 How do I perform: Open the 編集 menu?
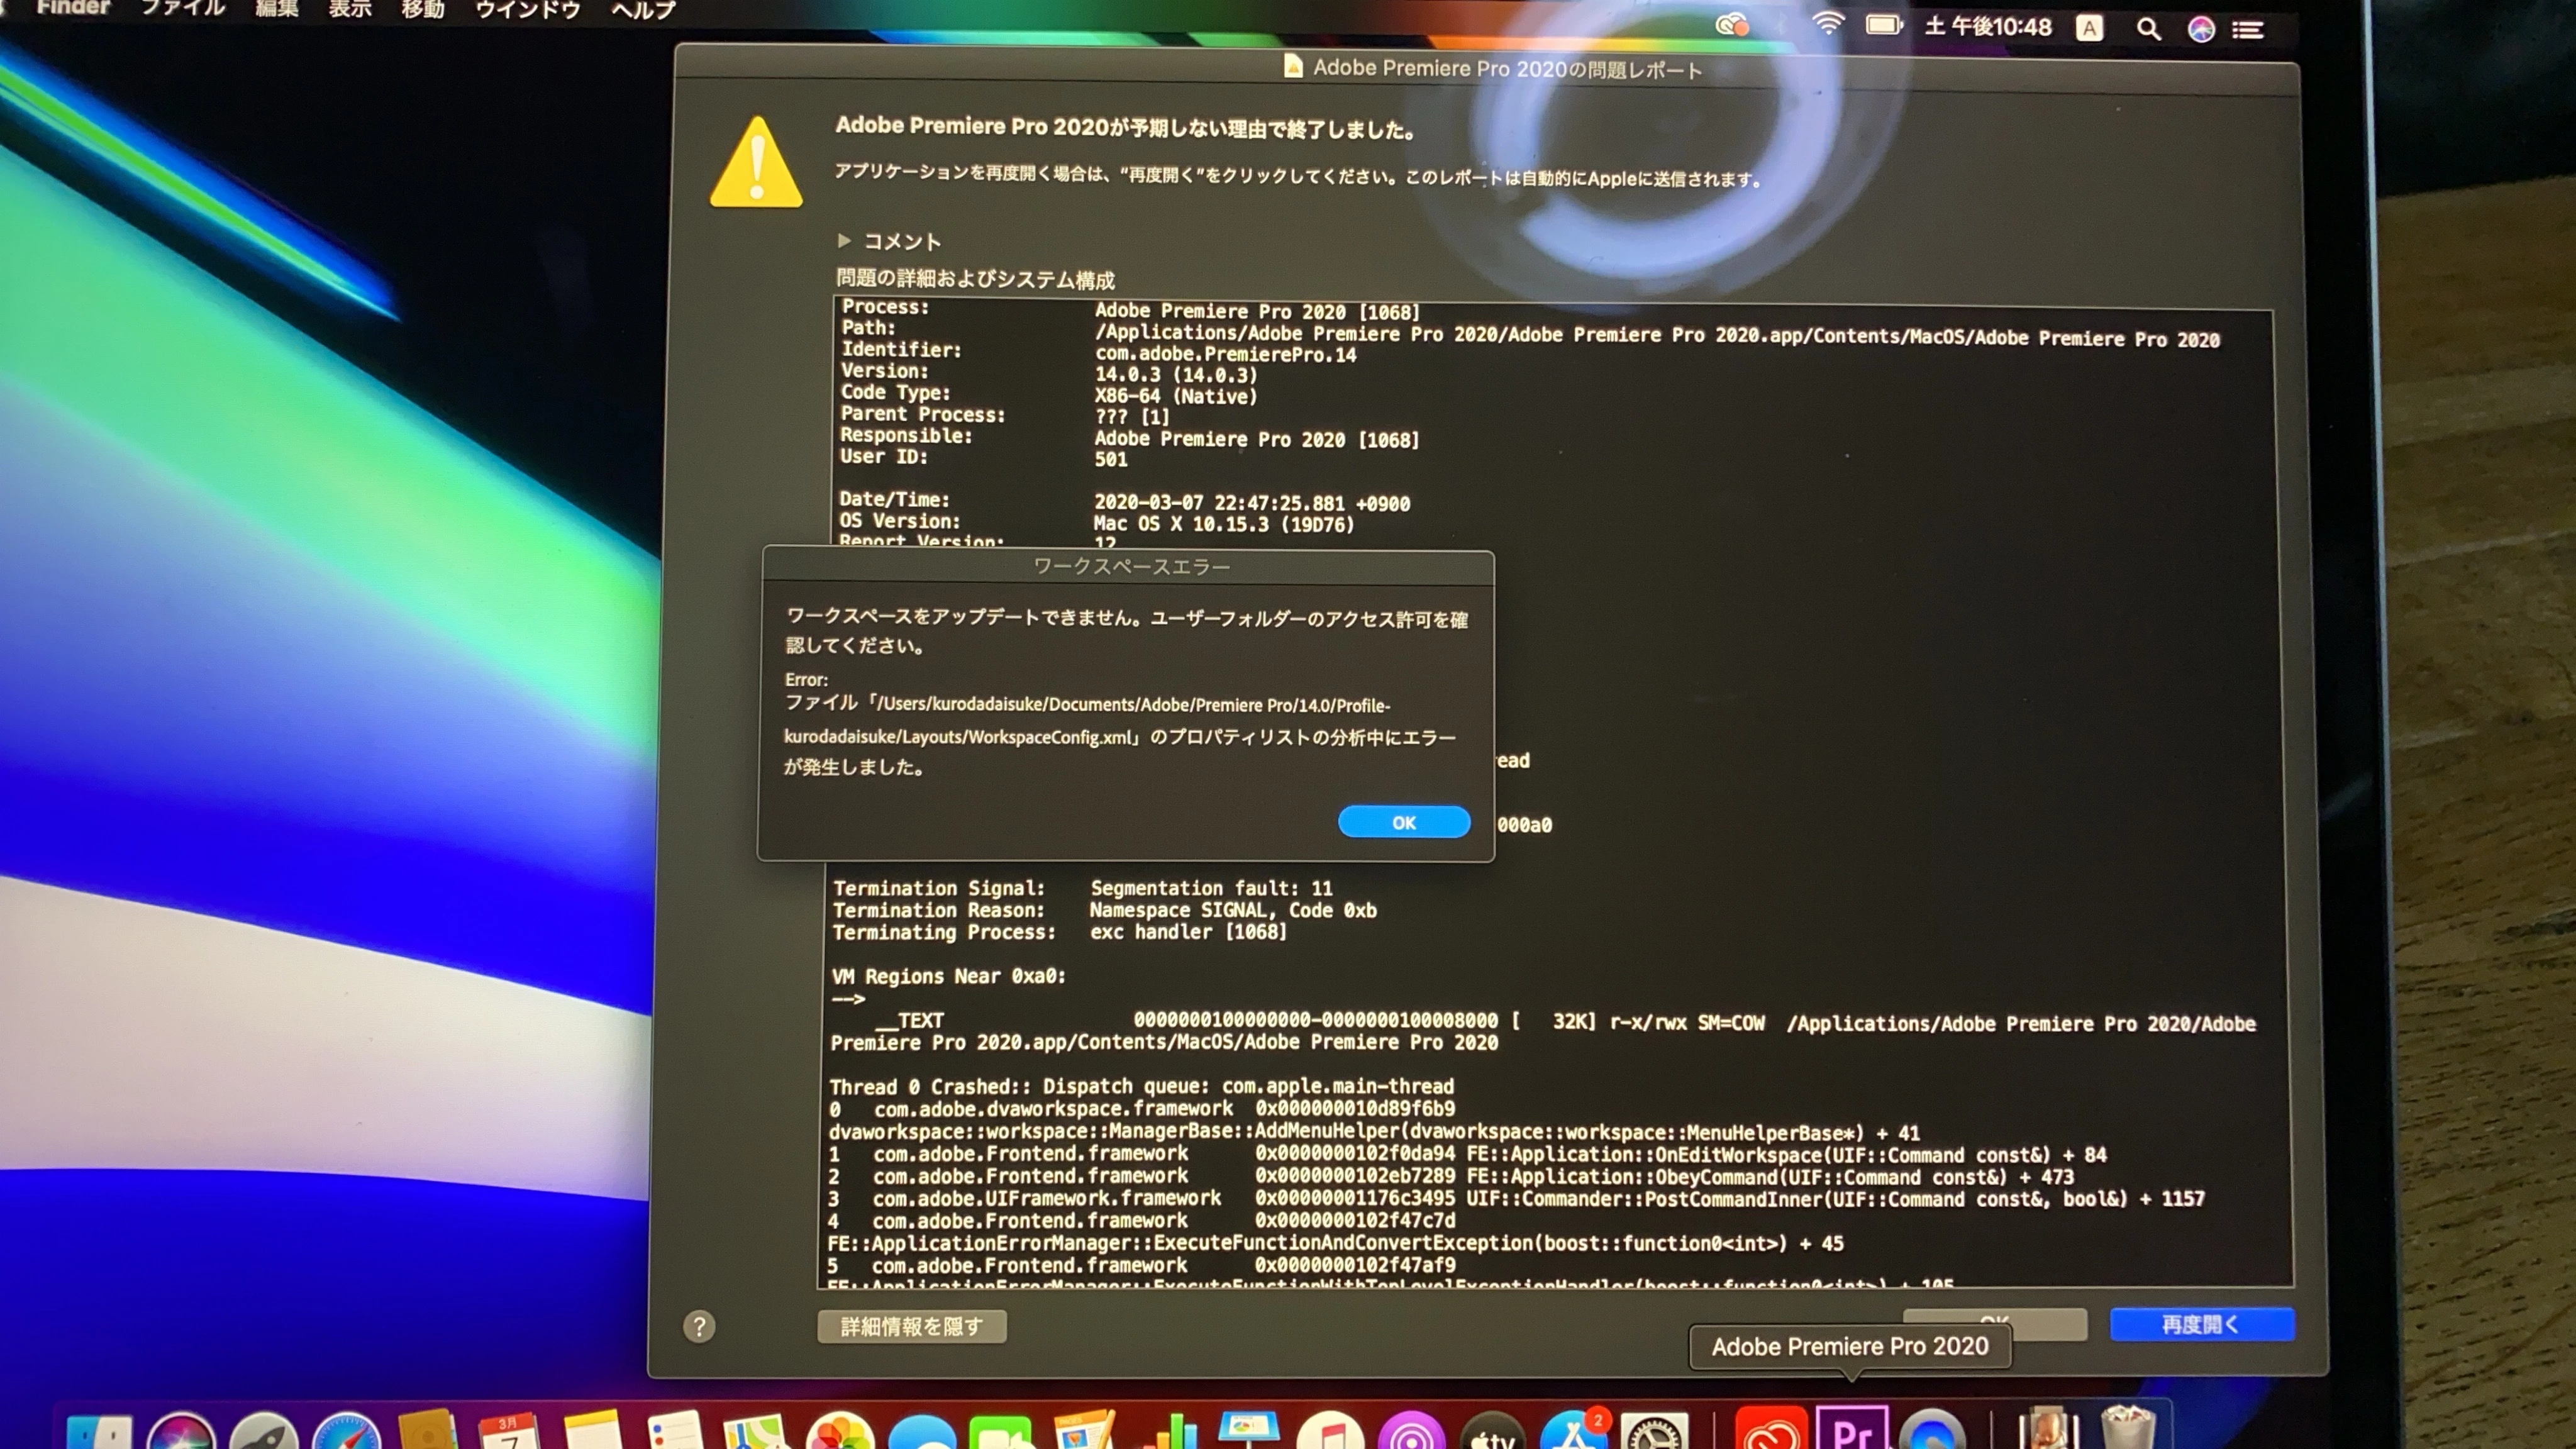click(x=277, y=8)
